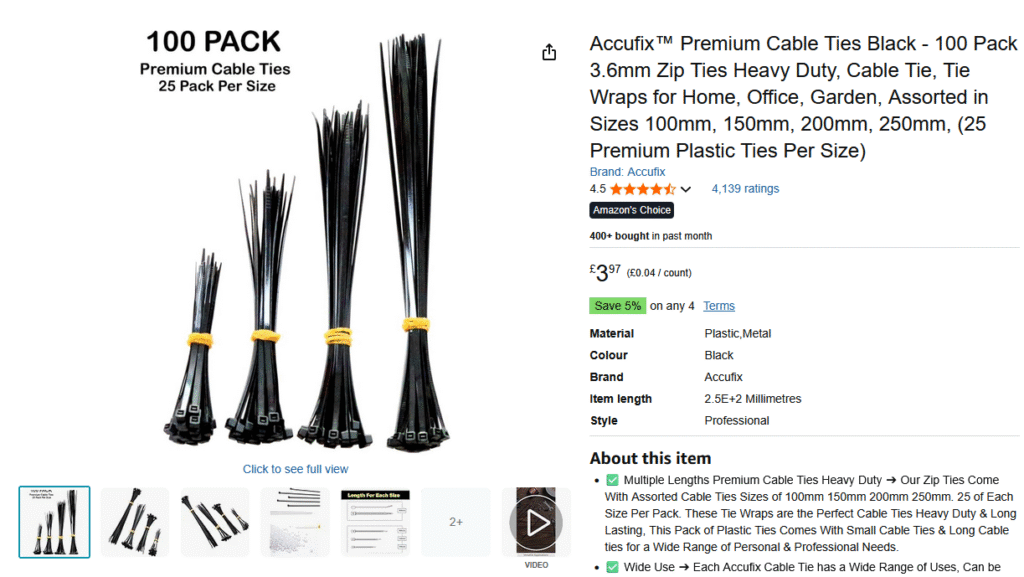Click the green checkmark beside Wide Use
Screen dimensions: 1024x577
612,567
